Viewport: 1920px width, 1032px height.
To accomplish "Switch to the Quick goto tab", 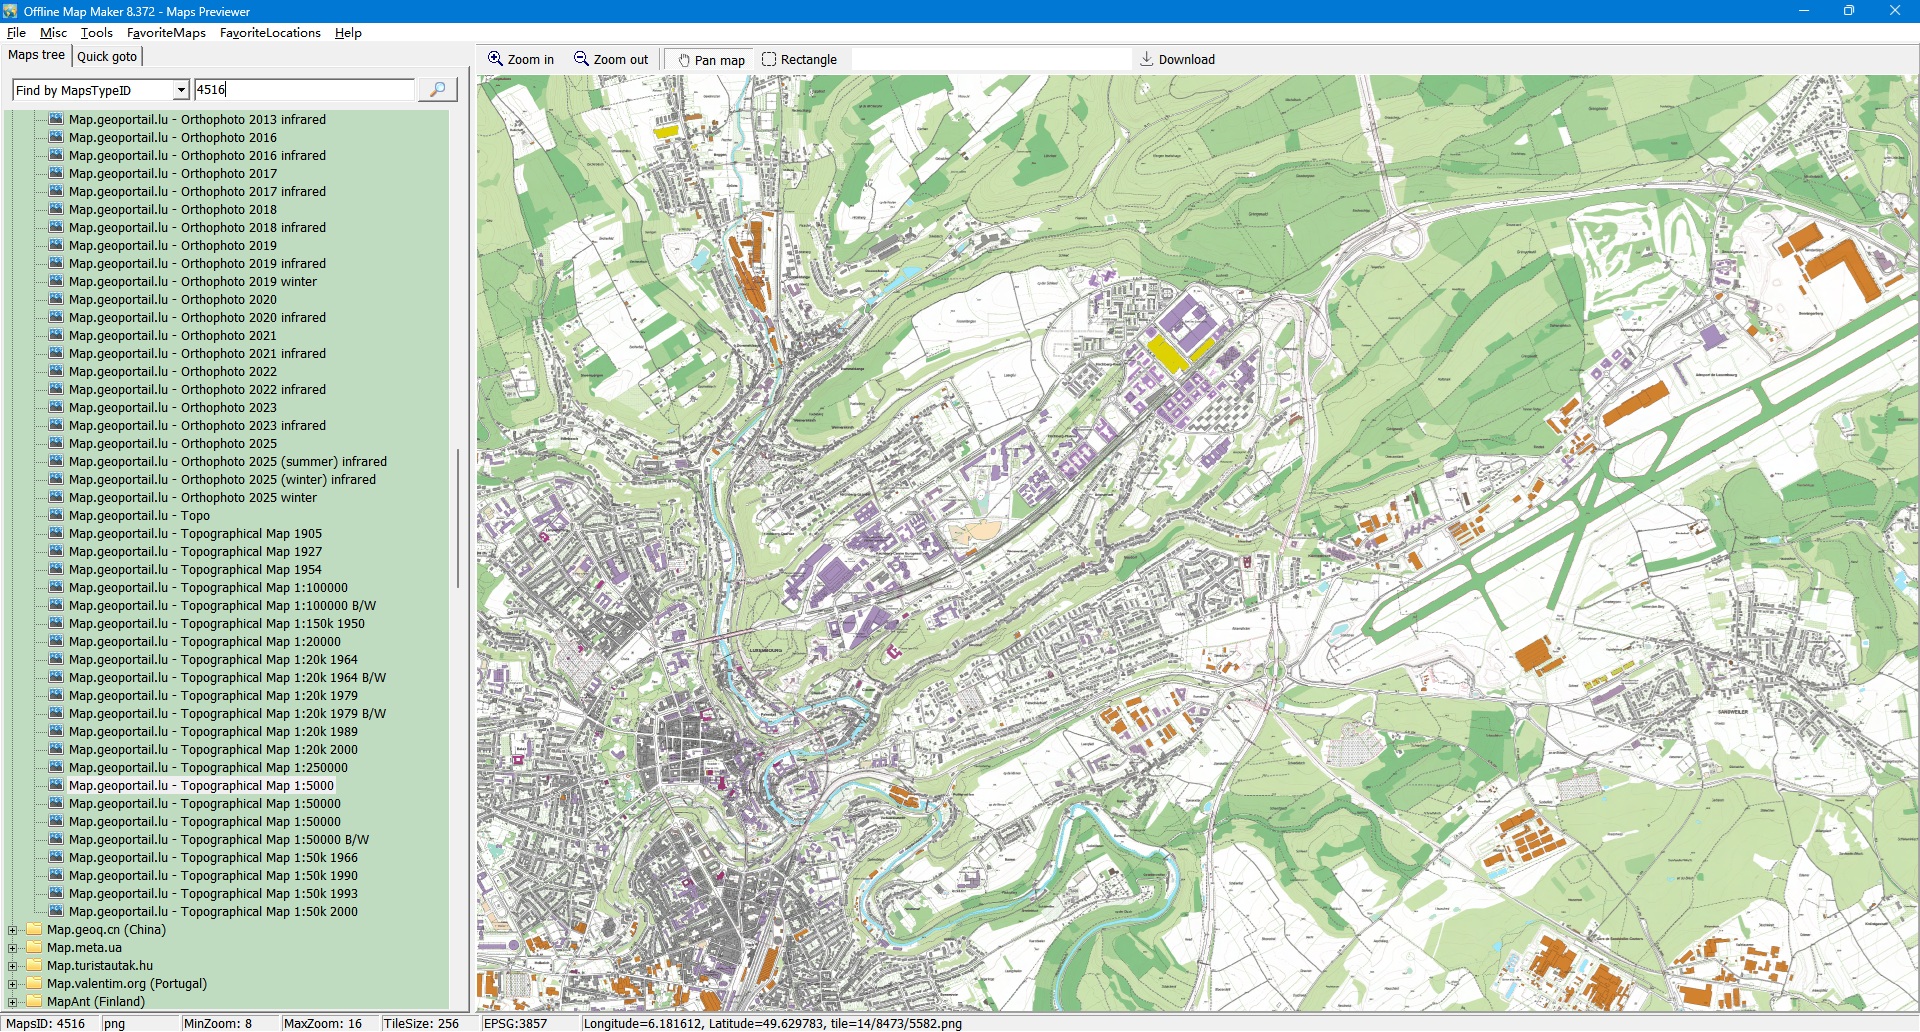I will pos(107,57).
